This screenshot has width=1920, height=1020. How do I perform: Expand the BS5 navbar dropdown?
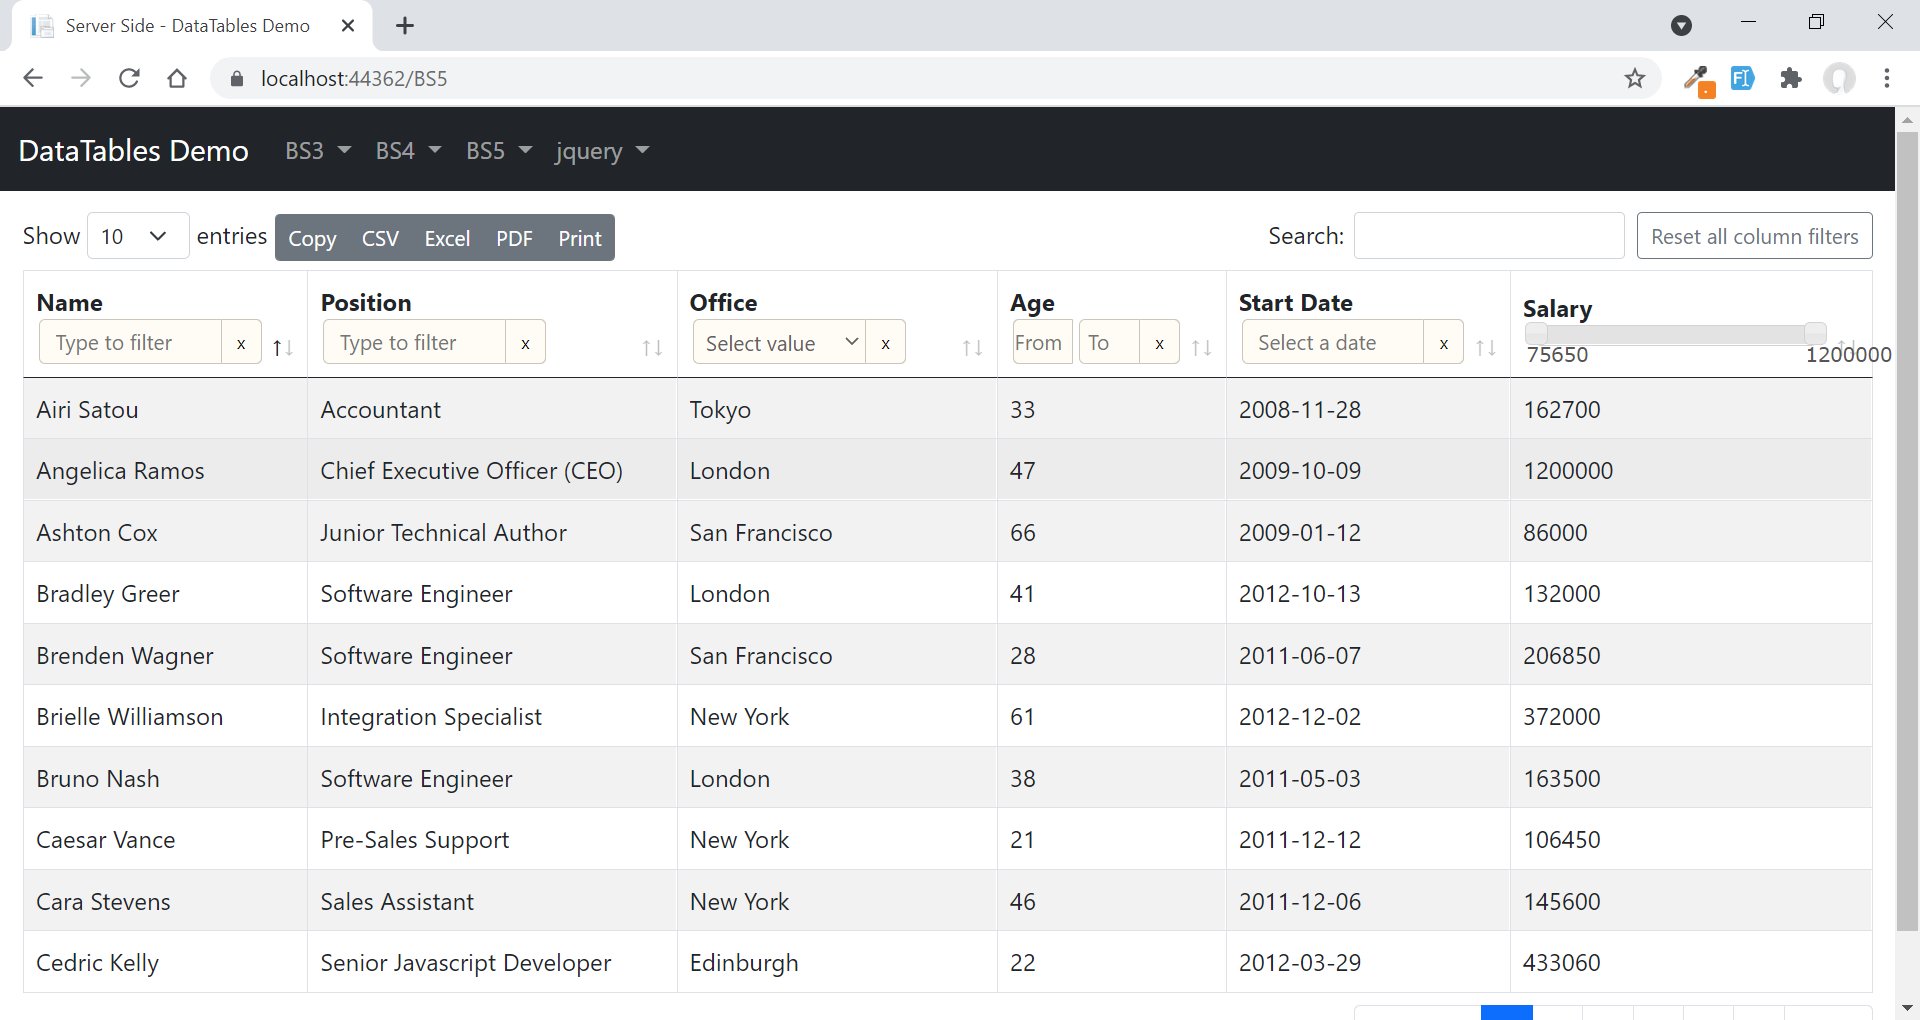tap(498, 151)
